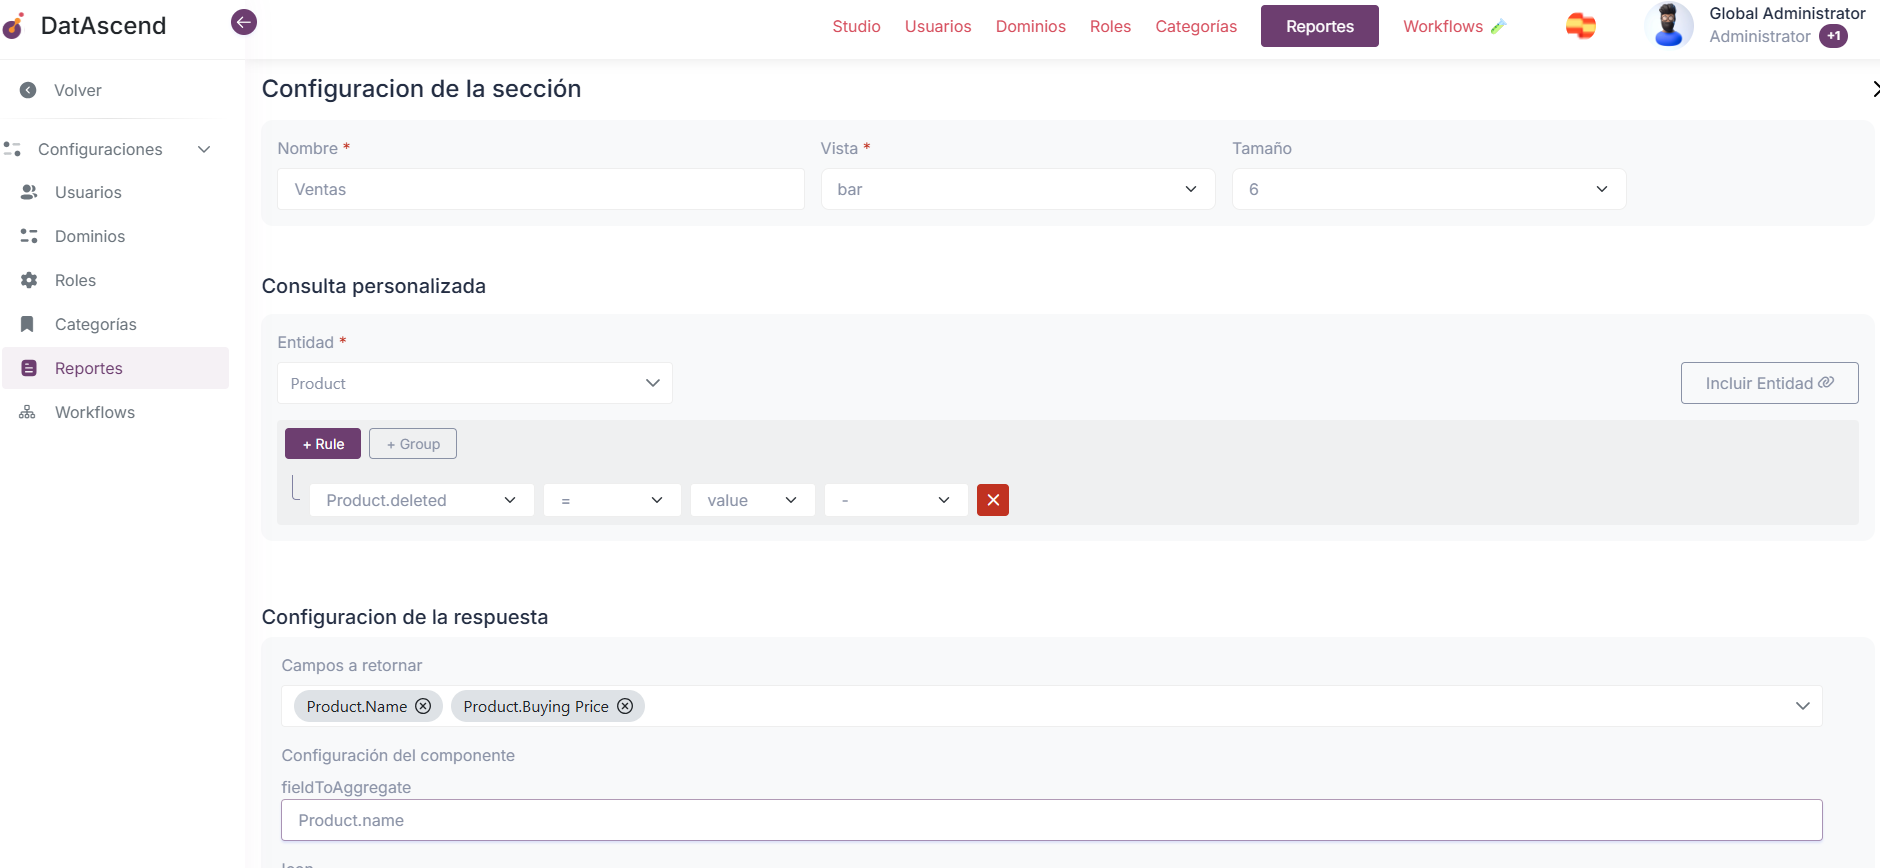
Task: Click the Global Administrator user name
Action: (1787, 13)
